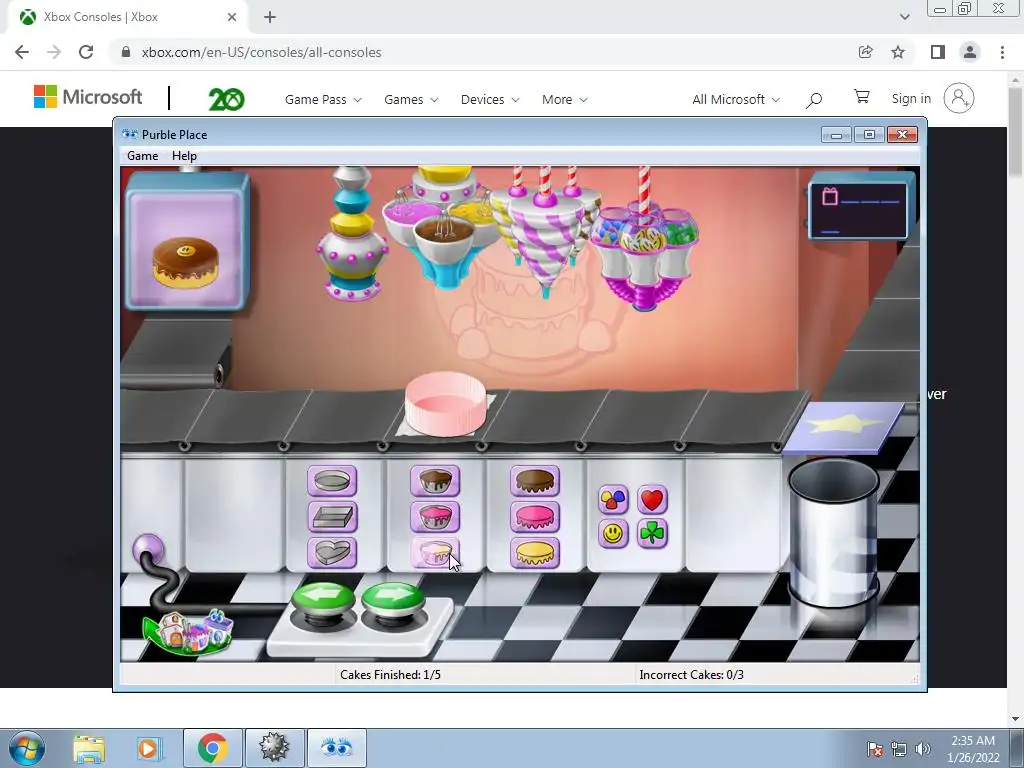Click the pink cake pan on conveyor
The height and width of the screenshot is (768, 1024).
(x=445, y=404)
